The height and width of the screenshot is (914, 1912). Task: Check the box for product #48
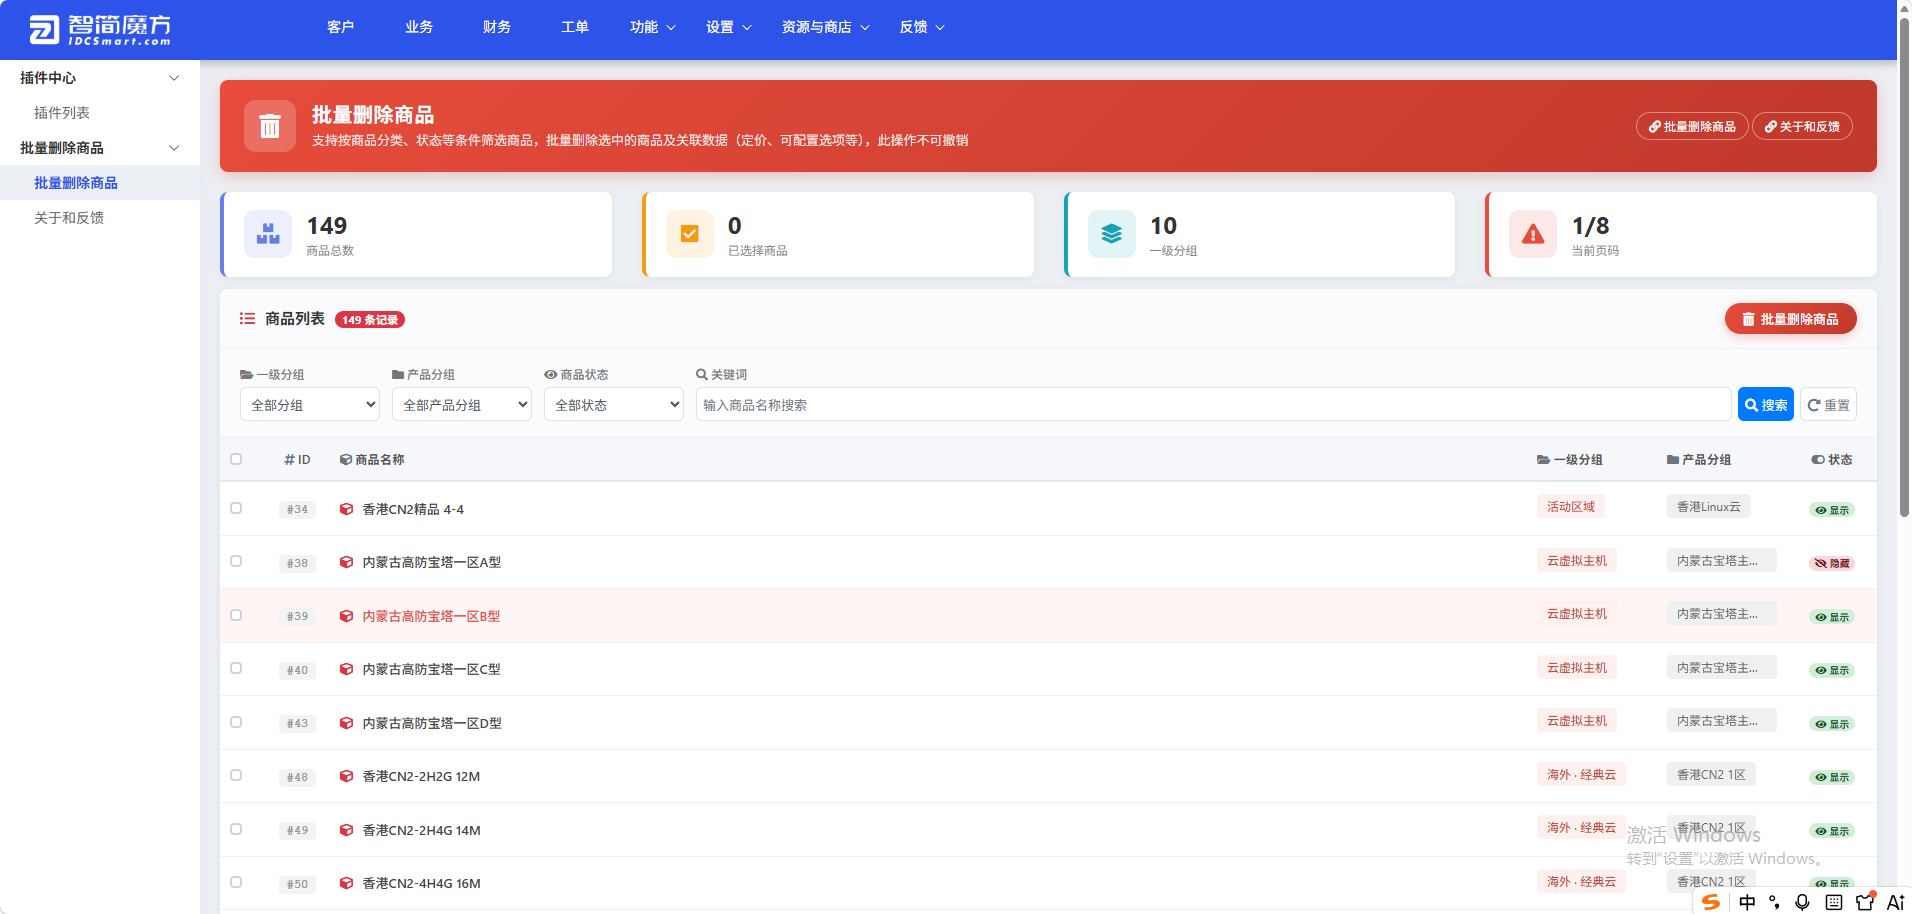click(236, 775)
